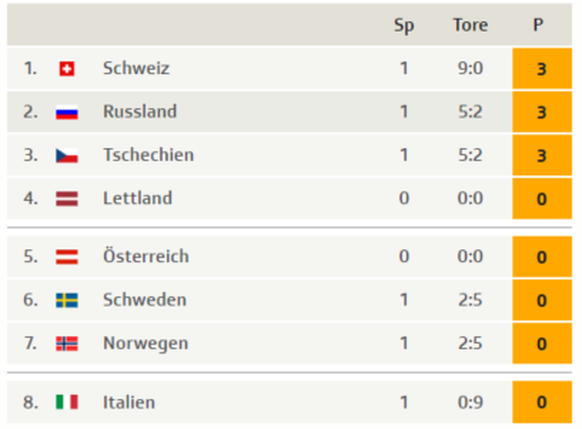582x429 pixels.
Task: Click the Norway flag icon
Action: coord(67,344)
